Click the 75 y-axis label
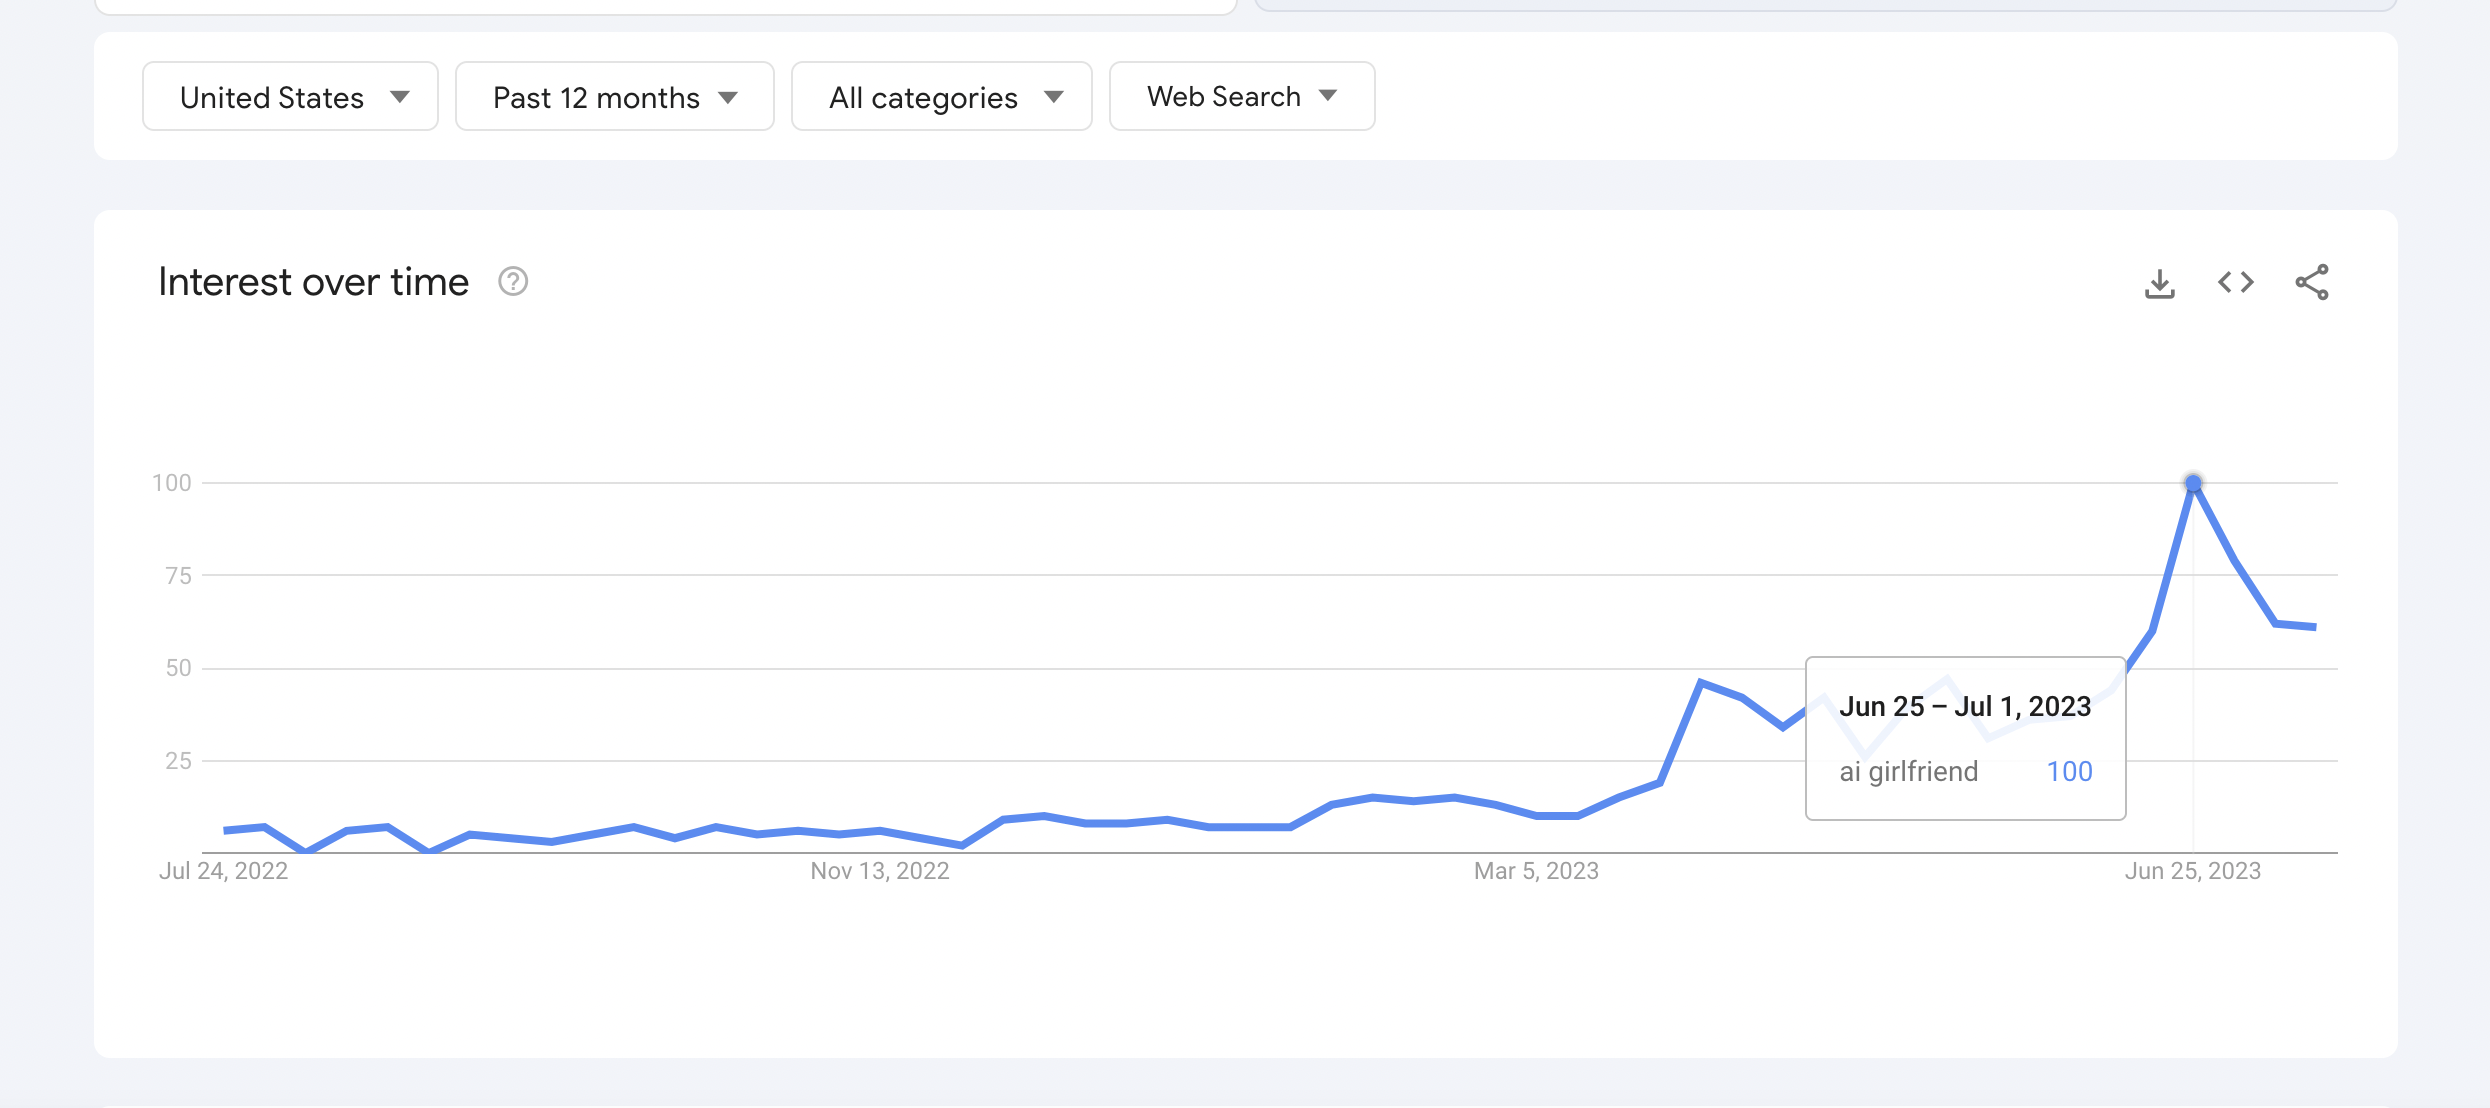This screenshot has width=2490, height=1108. [x=178, y=576]
